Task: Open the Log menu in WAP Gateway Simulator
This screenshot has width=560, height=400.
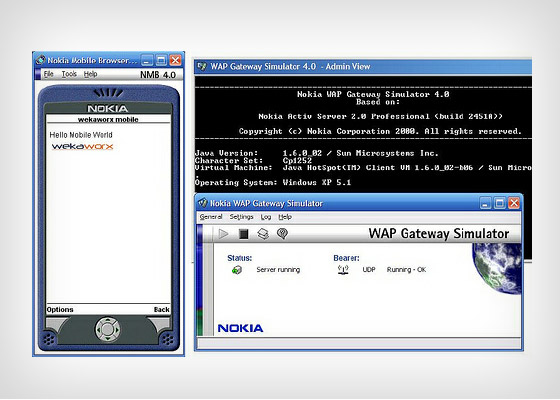Action: click(x=266, y=217)
